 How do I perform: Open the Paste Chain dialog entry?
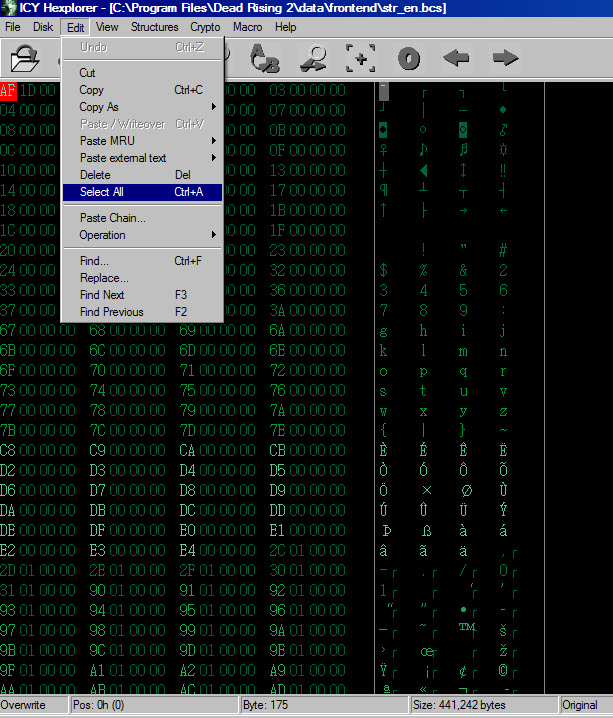(x=142, y=218)
